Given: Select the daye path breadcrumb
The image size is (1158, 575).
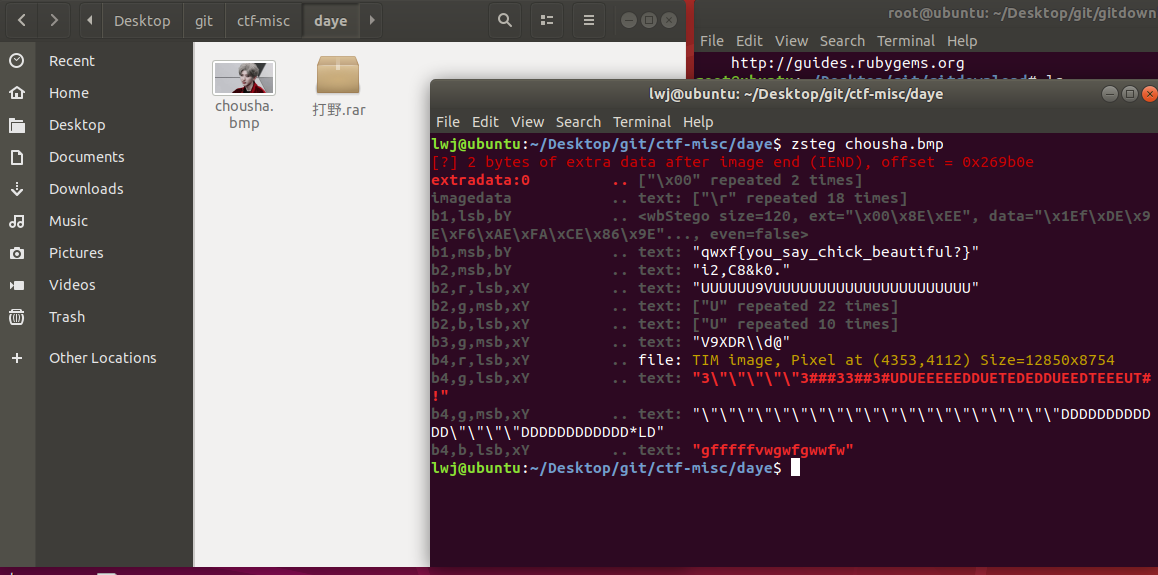Looking at the screenshot, I should (330, 21).
